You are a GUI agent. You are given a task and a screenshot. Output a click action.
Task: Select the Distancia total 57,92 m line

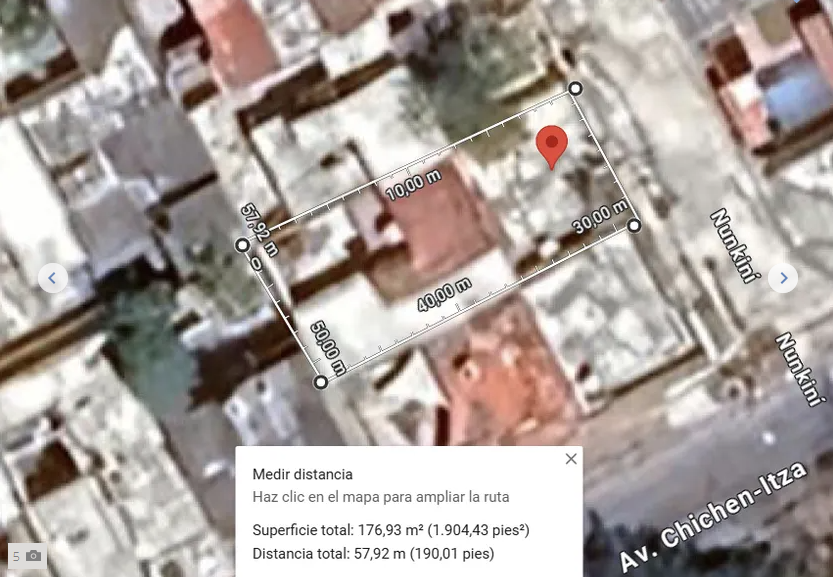coord(373,554)
